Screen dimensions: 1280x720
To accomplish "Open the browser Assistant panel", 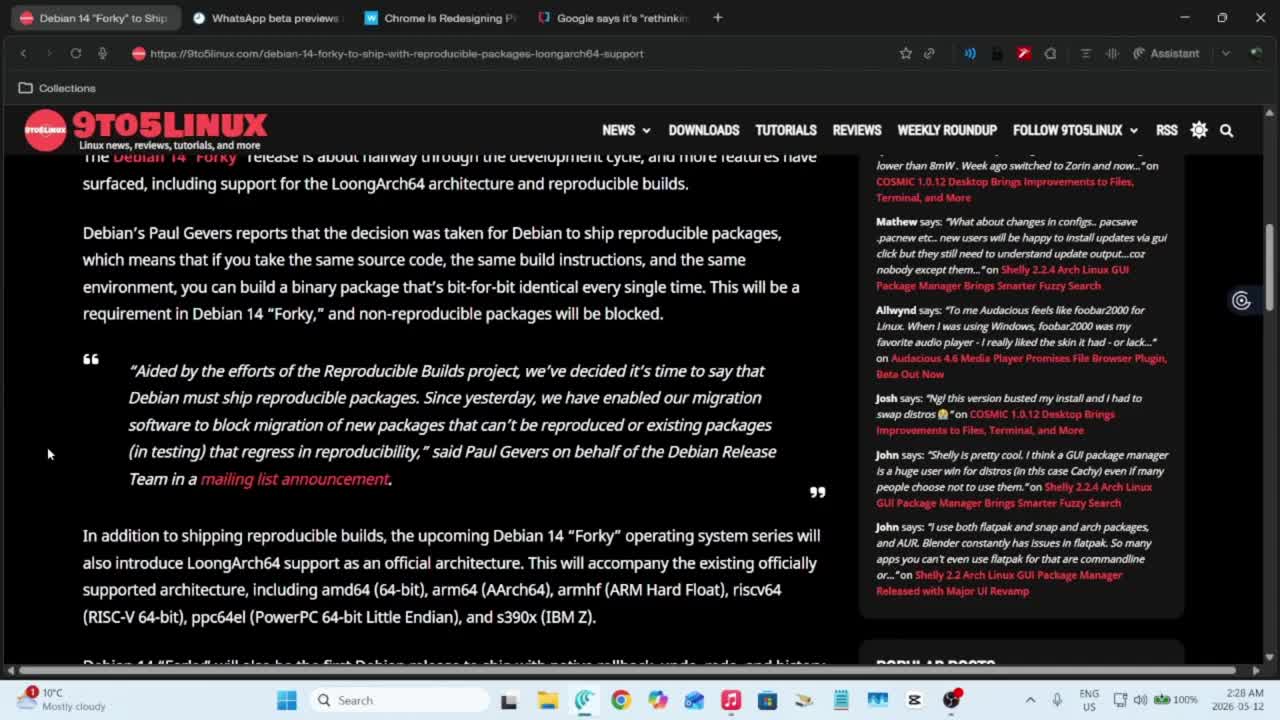I will [x=1166, y=54].
